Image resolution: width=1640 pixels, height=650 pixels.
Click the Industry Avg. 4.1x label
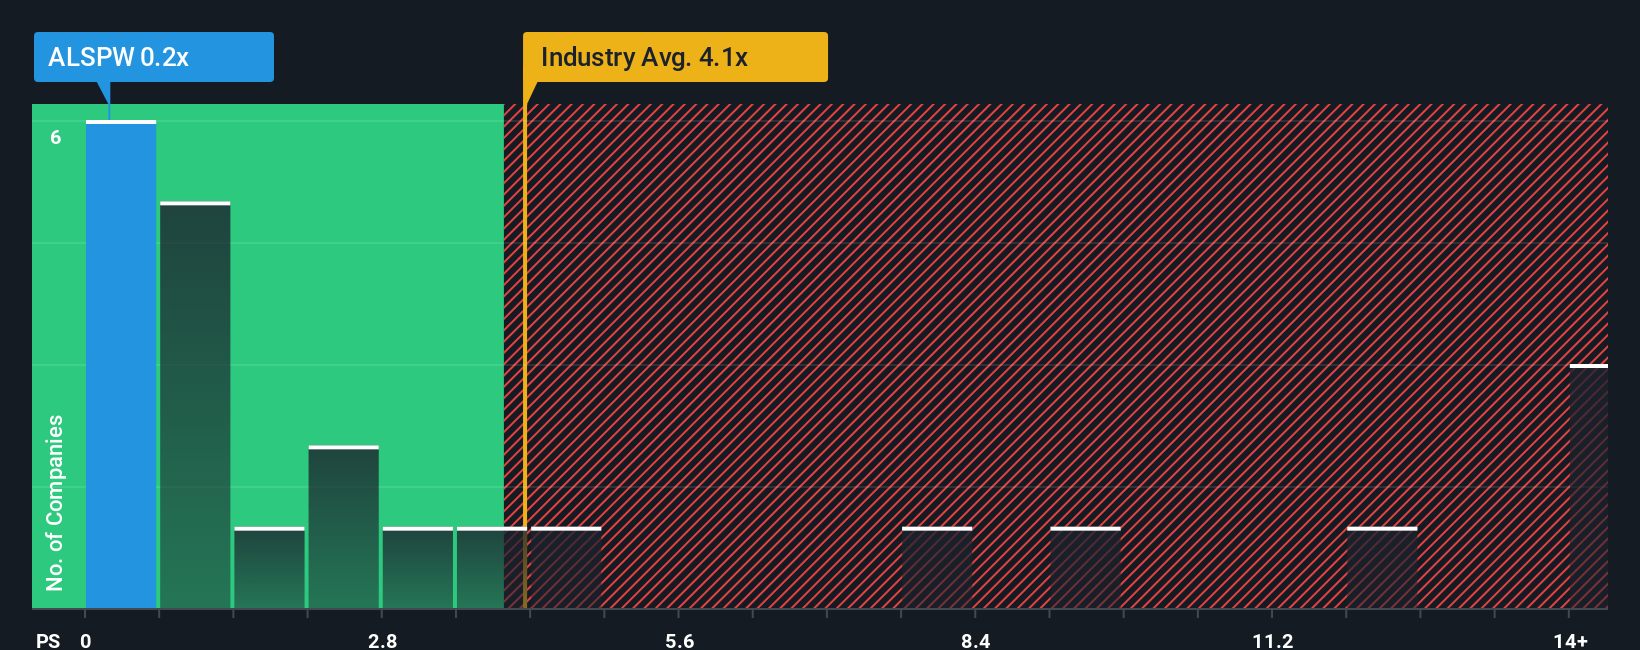[x=675, y=57]
